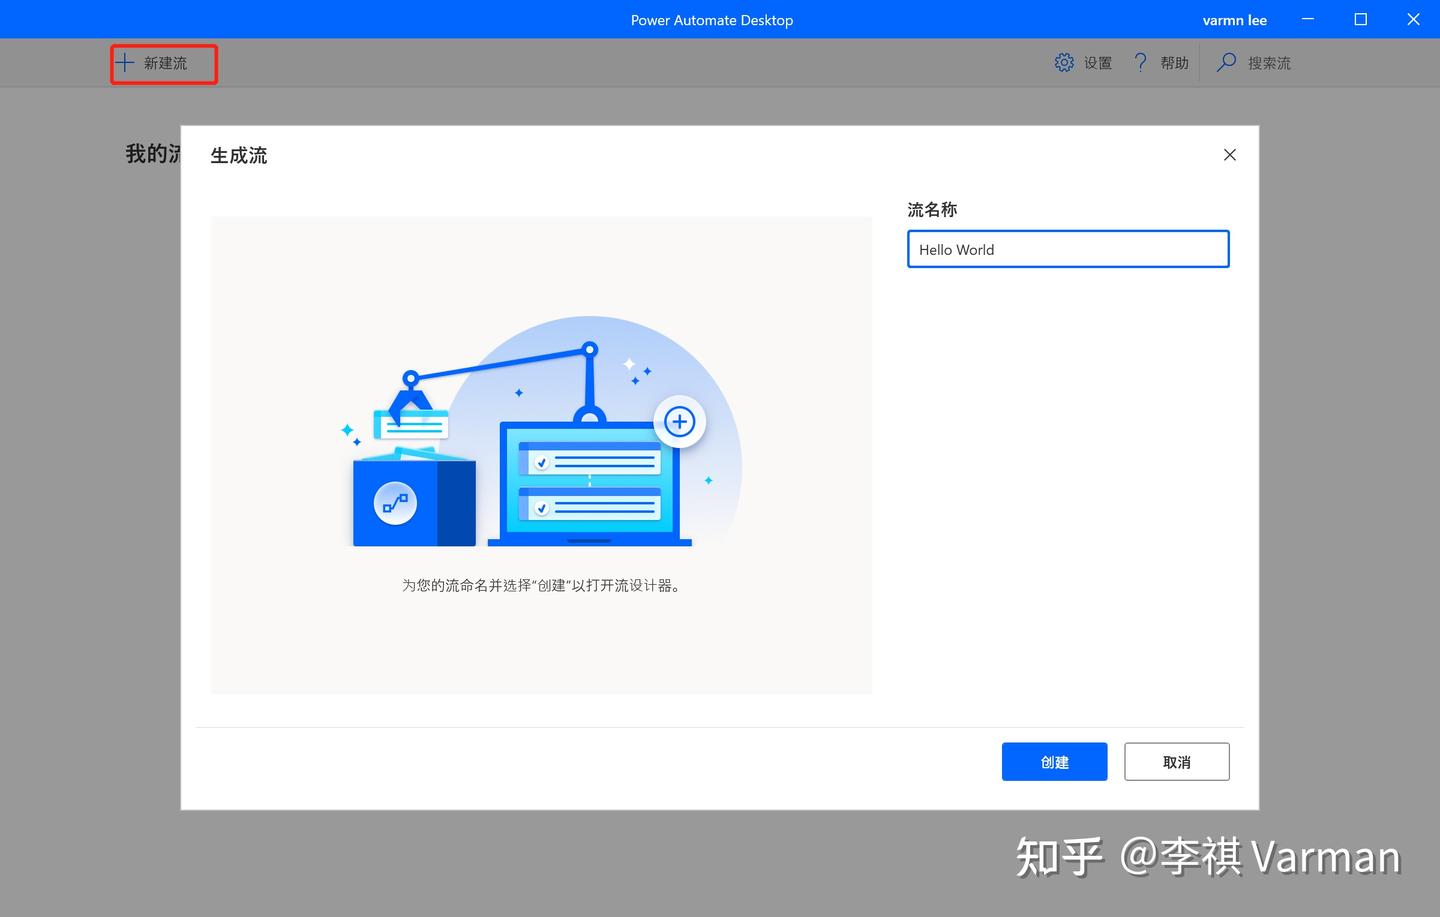Select the 取消 button

[x=1176, y=761]
